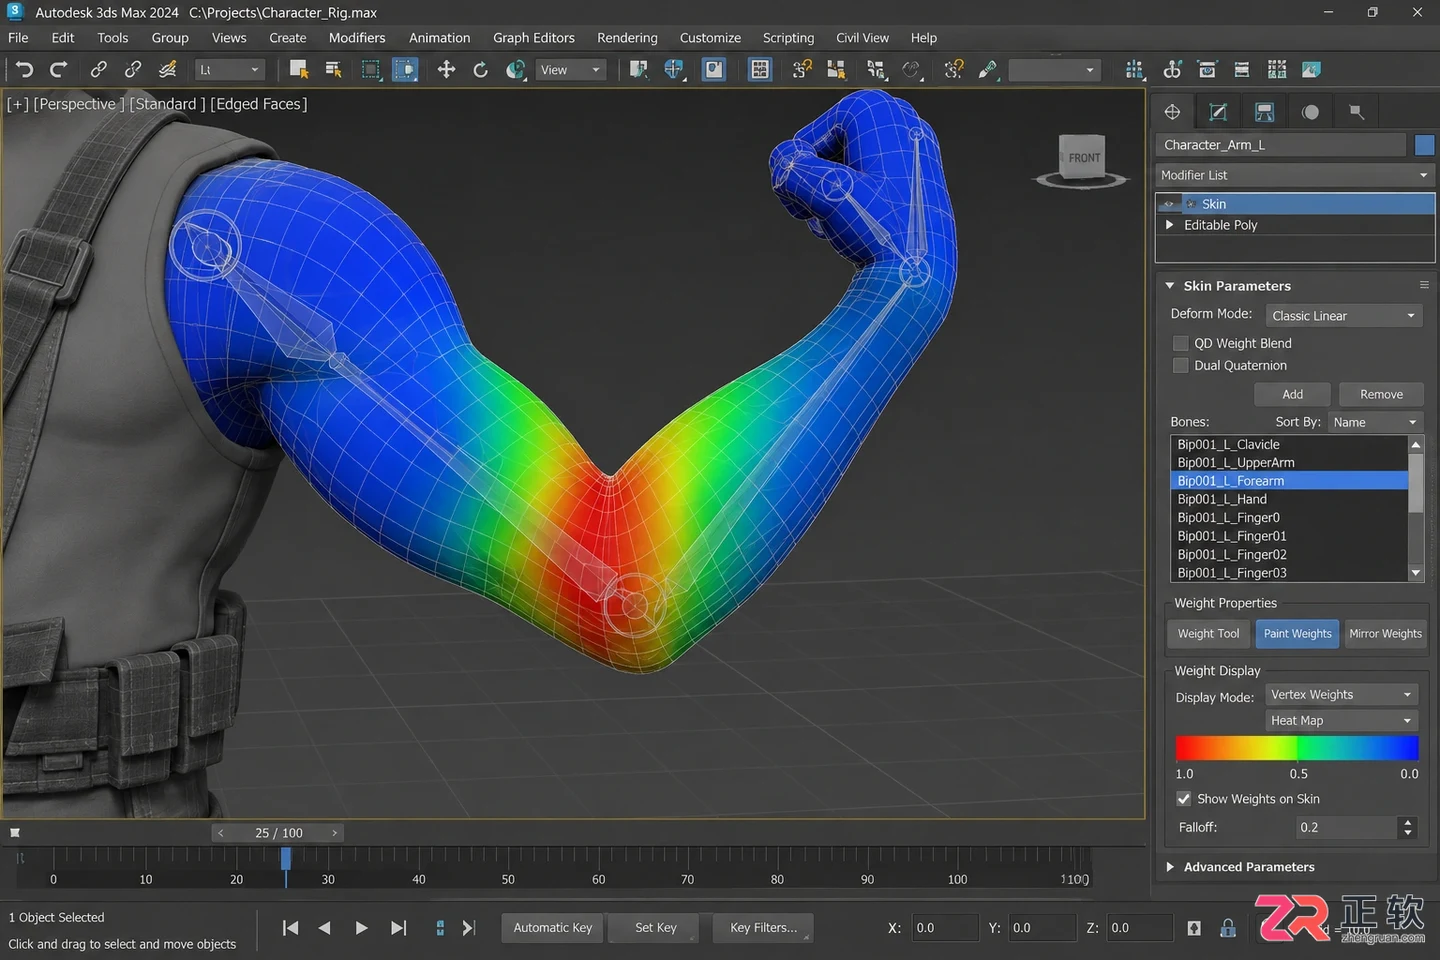1440x960 pixels.
Task: Select the Link tool icon
Action: click(x=98, y=69)
